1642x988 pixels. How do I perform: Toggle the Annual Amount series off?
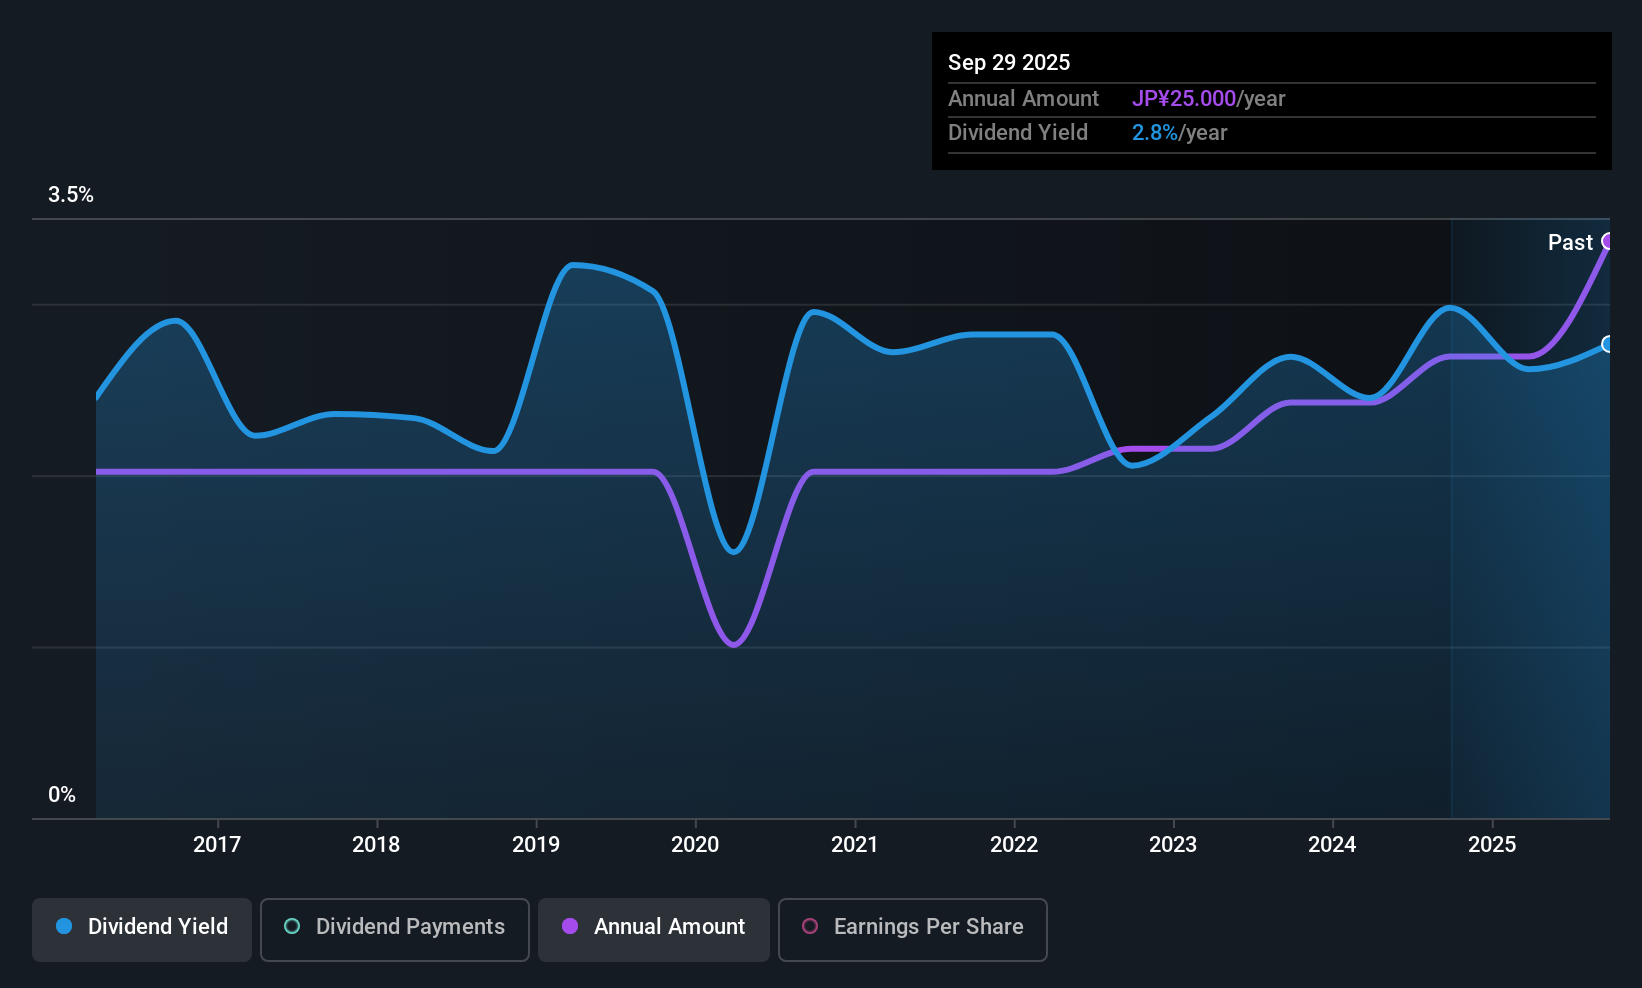654,927
